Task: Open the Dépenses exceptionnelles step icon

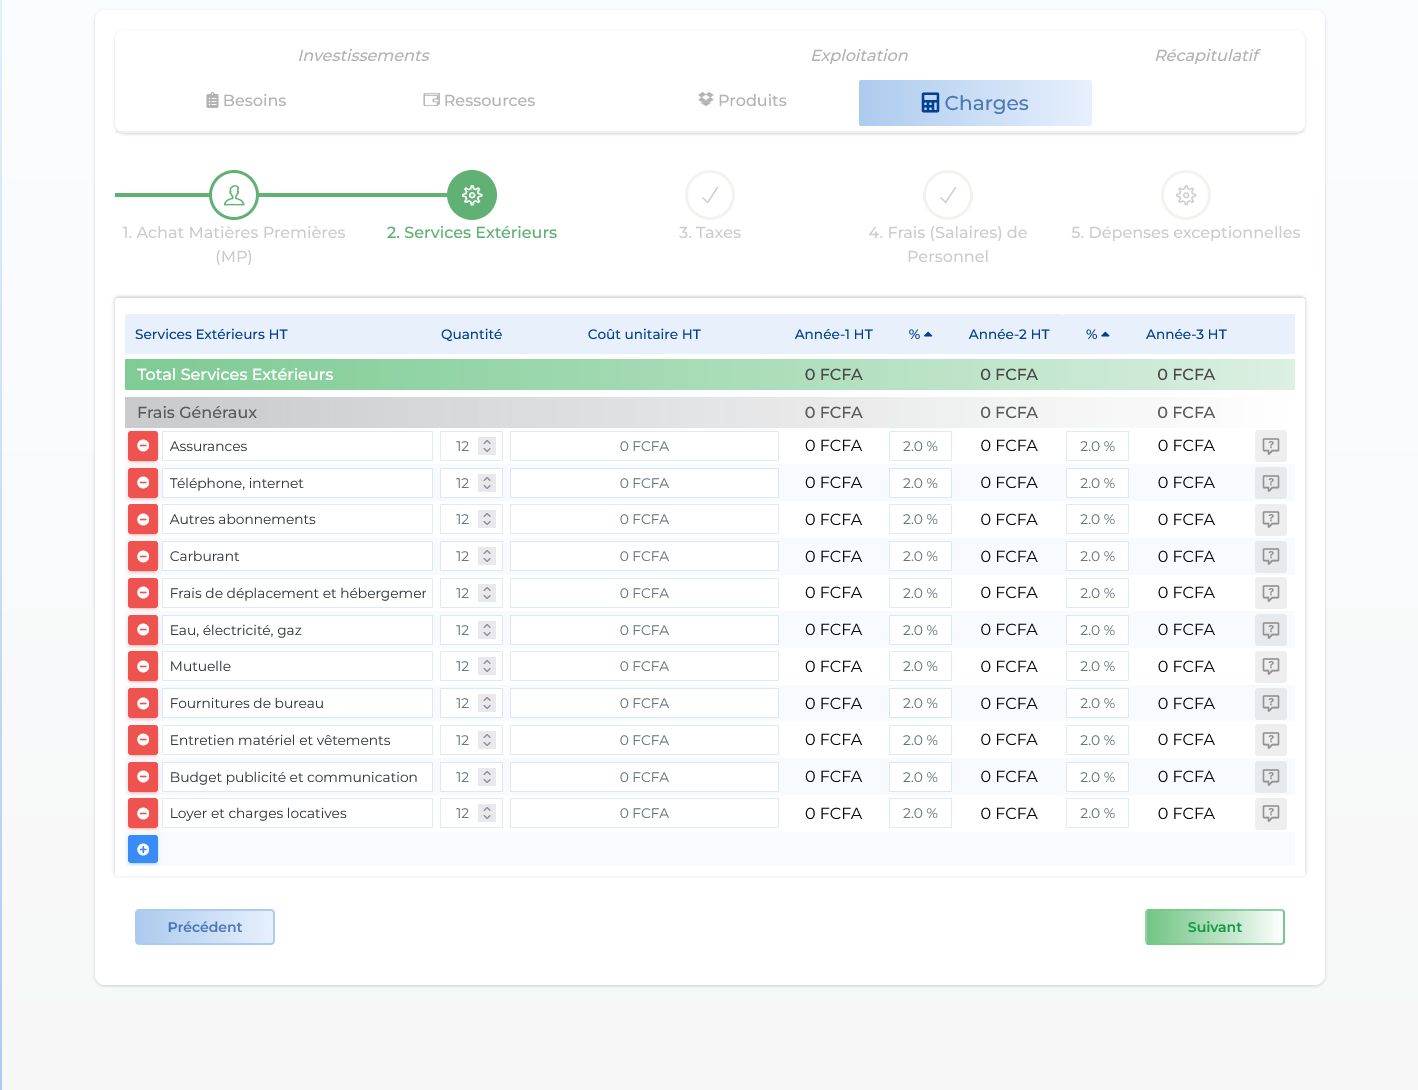Action: (1186, 195)
